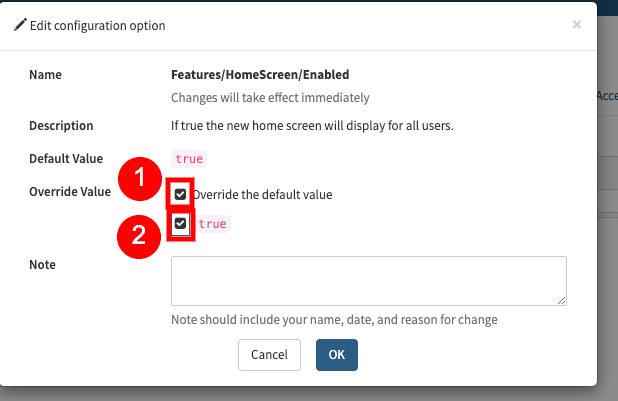The image size is (618, 401).
Task: Click the pencil icon in dialog title
Action: pyautogui.click(x=20, y=25)
